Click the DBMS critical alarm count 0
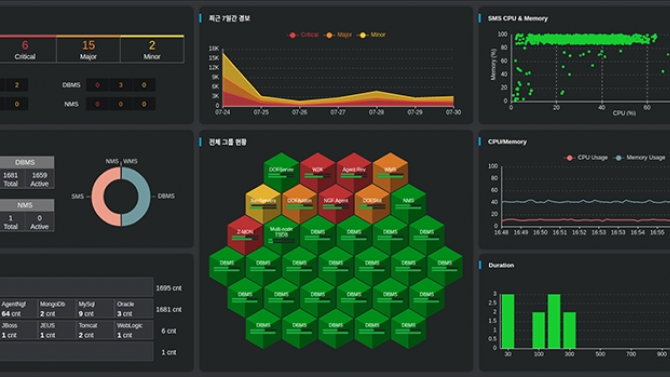The height and width of the screenshot is (377, 670). tap(97, 85)
